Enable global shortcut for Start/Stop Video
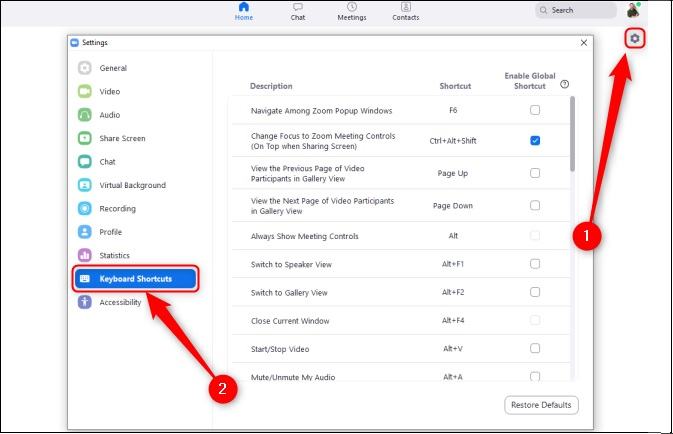The width and height of the screenshot is (673, 434). (x=535, y=348)
